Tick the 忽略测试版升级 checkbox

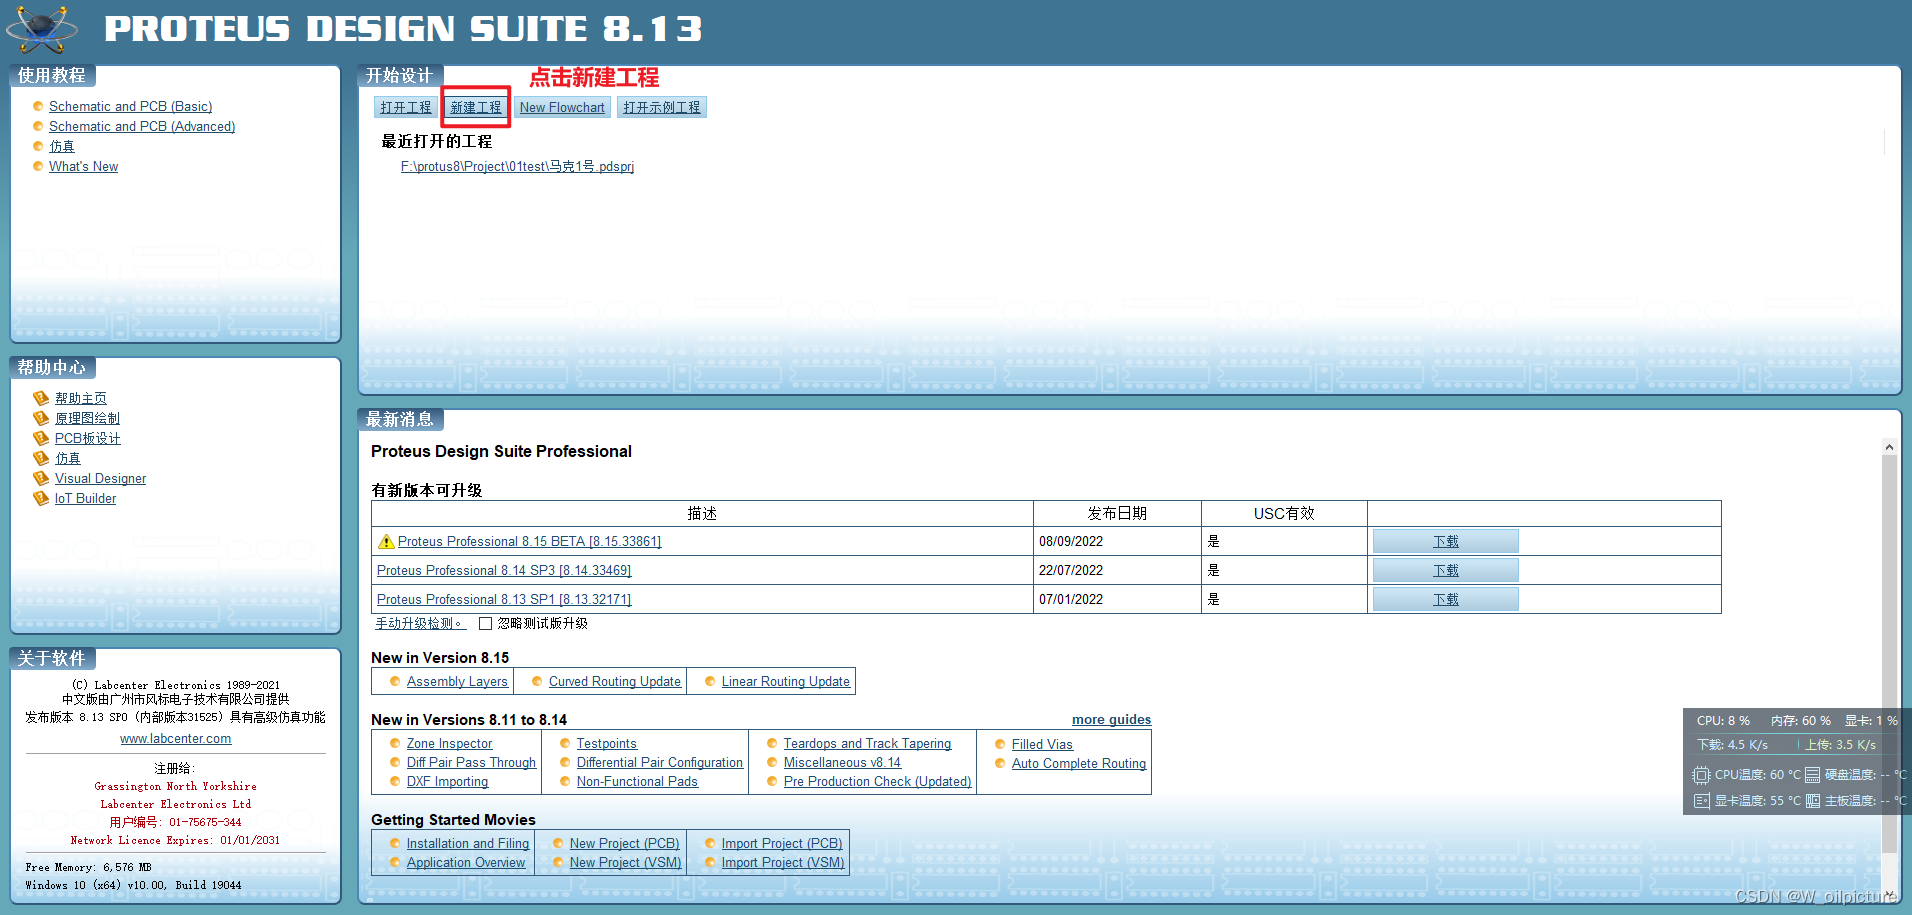[485, 623]
